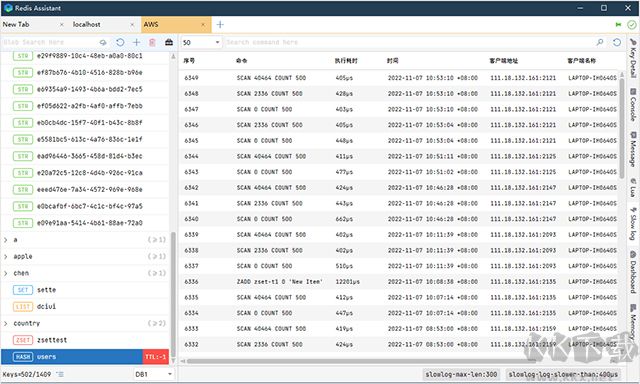Open the DB1 database dropdown
The image size is (640, 384).
pyautogui.click(x=154, y=374)
